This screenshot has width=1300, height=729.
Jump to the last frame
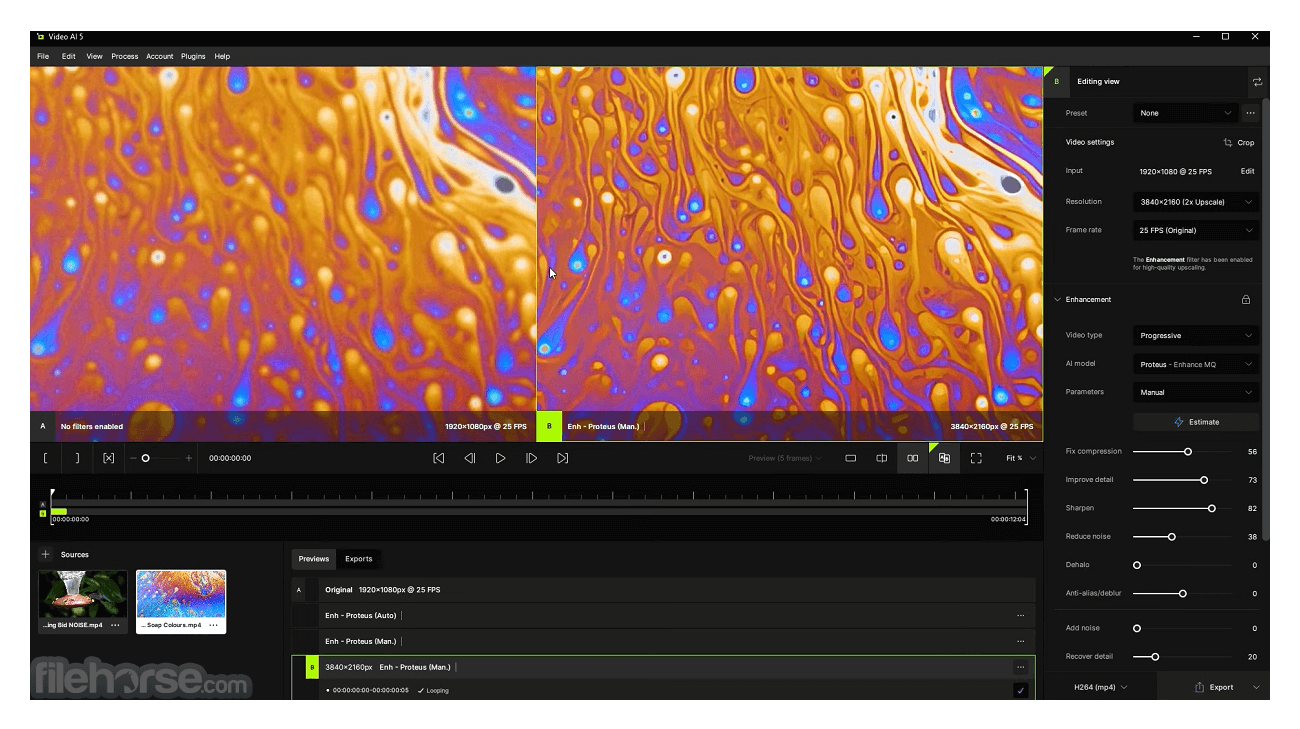(x=562, y=458)
